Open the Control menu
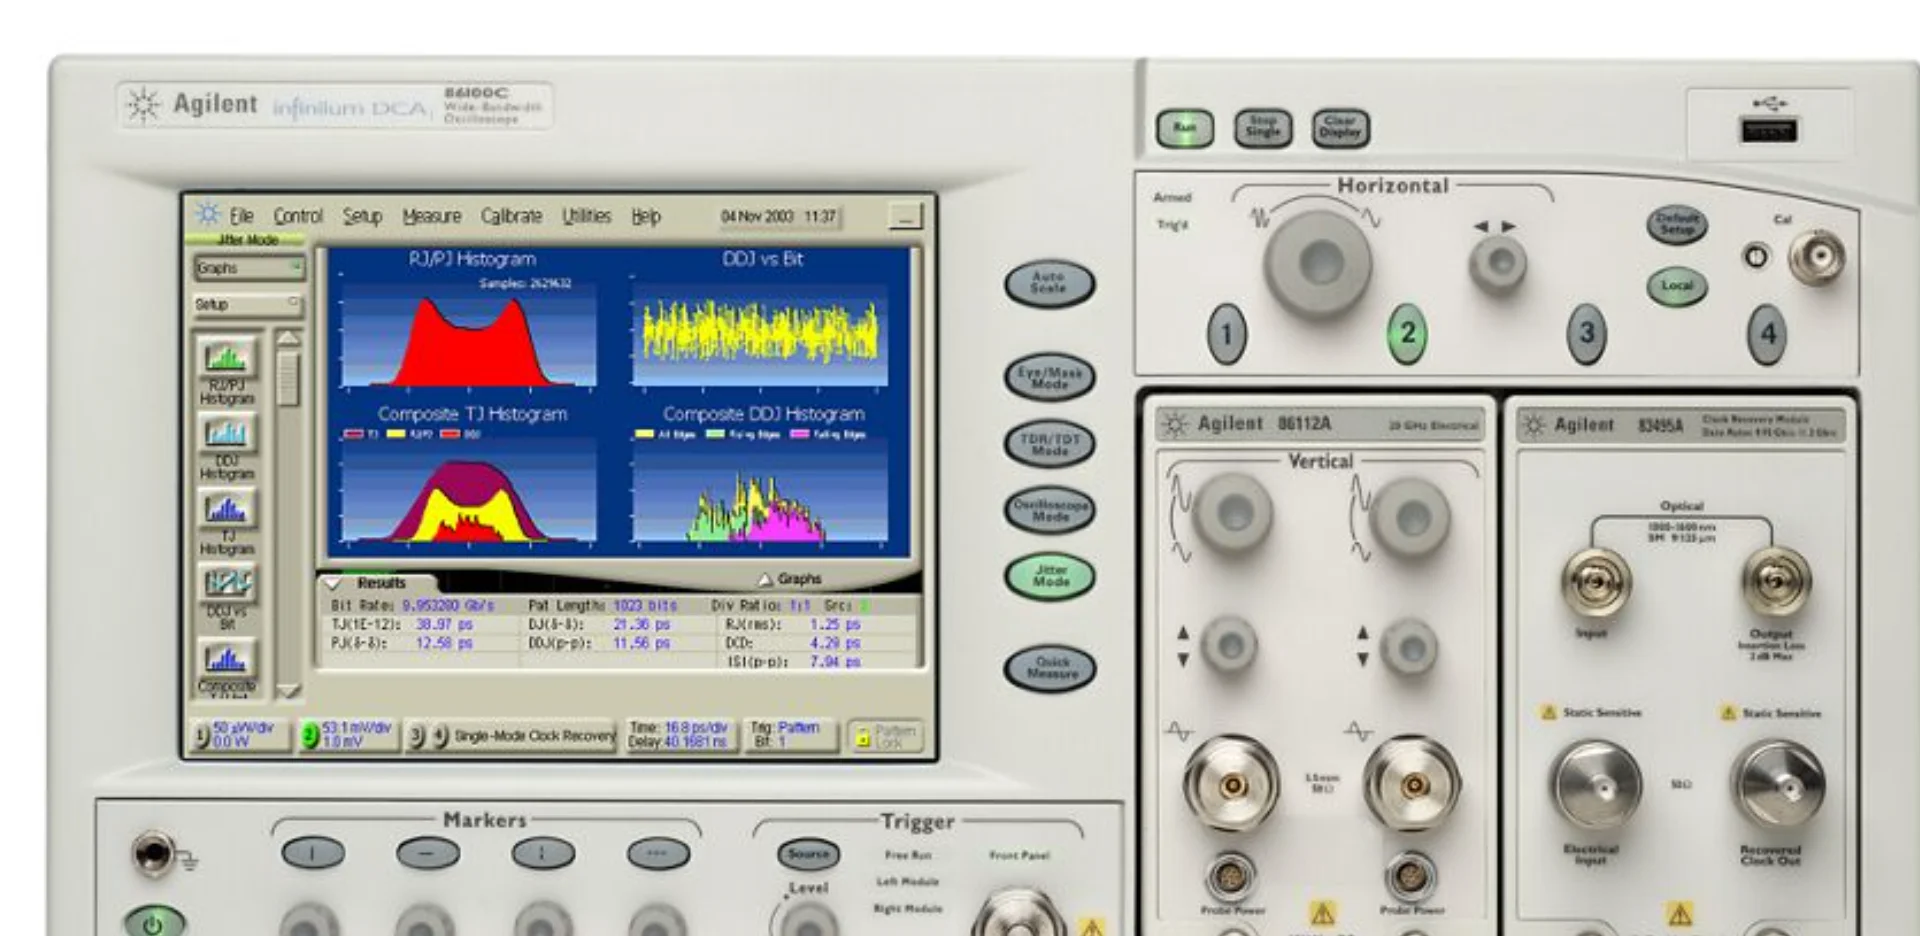The width and height of the screenshot is (1920, 936). (x=298, y=216)
